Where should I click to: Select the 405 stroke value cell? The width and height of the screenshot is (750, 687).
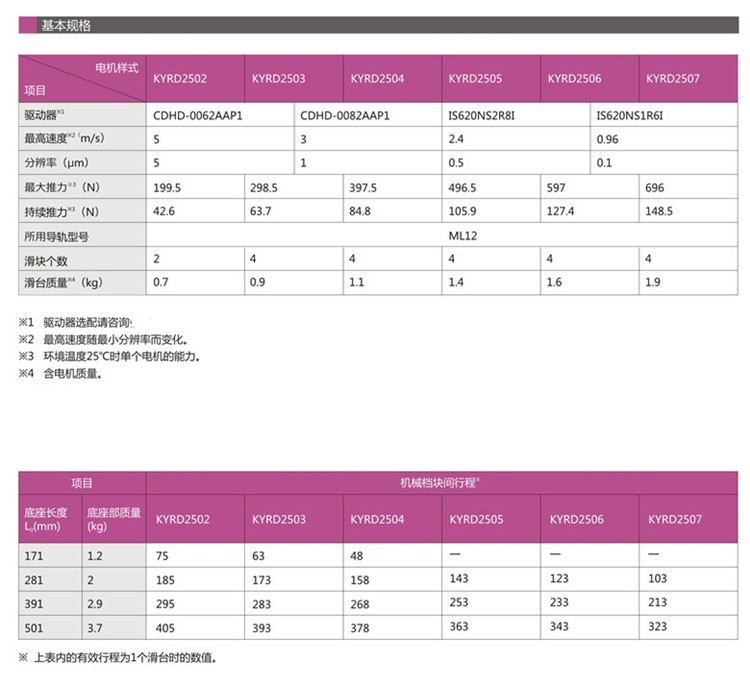pos(166,628)
